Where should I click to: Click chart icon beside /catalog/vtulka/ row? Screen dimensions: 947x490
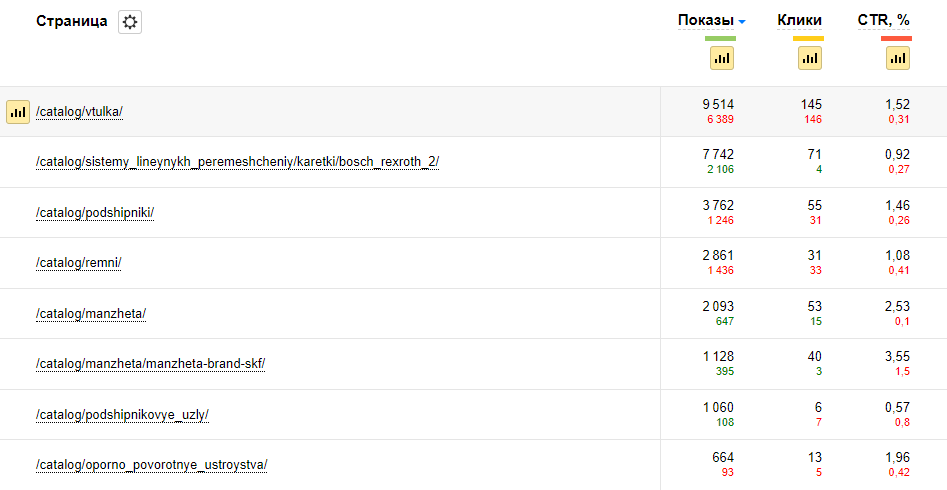click(x=18, y=112)
